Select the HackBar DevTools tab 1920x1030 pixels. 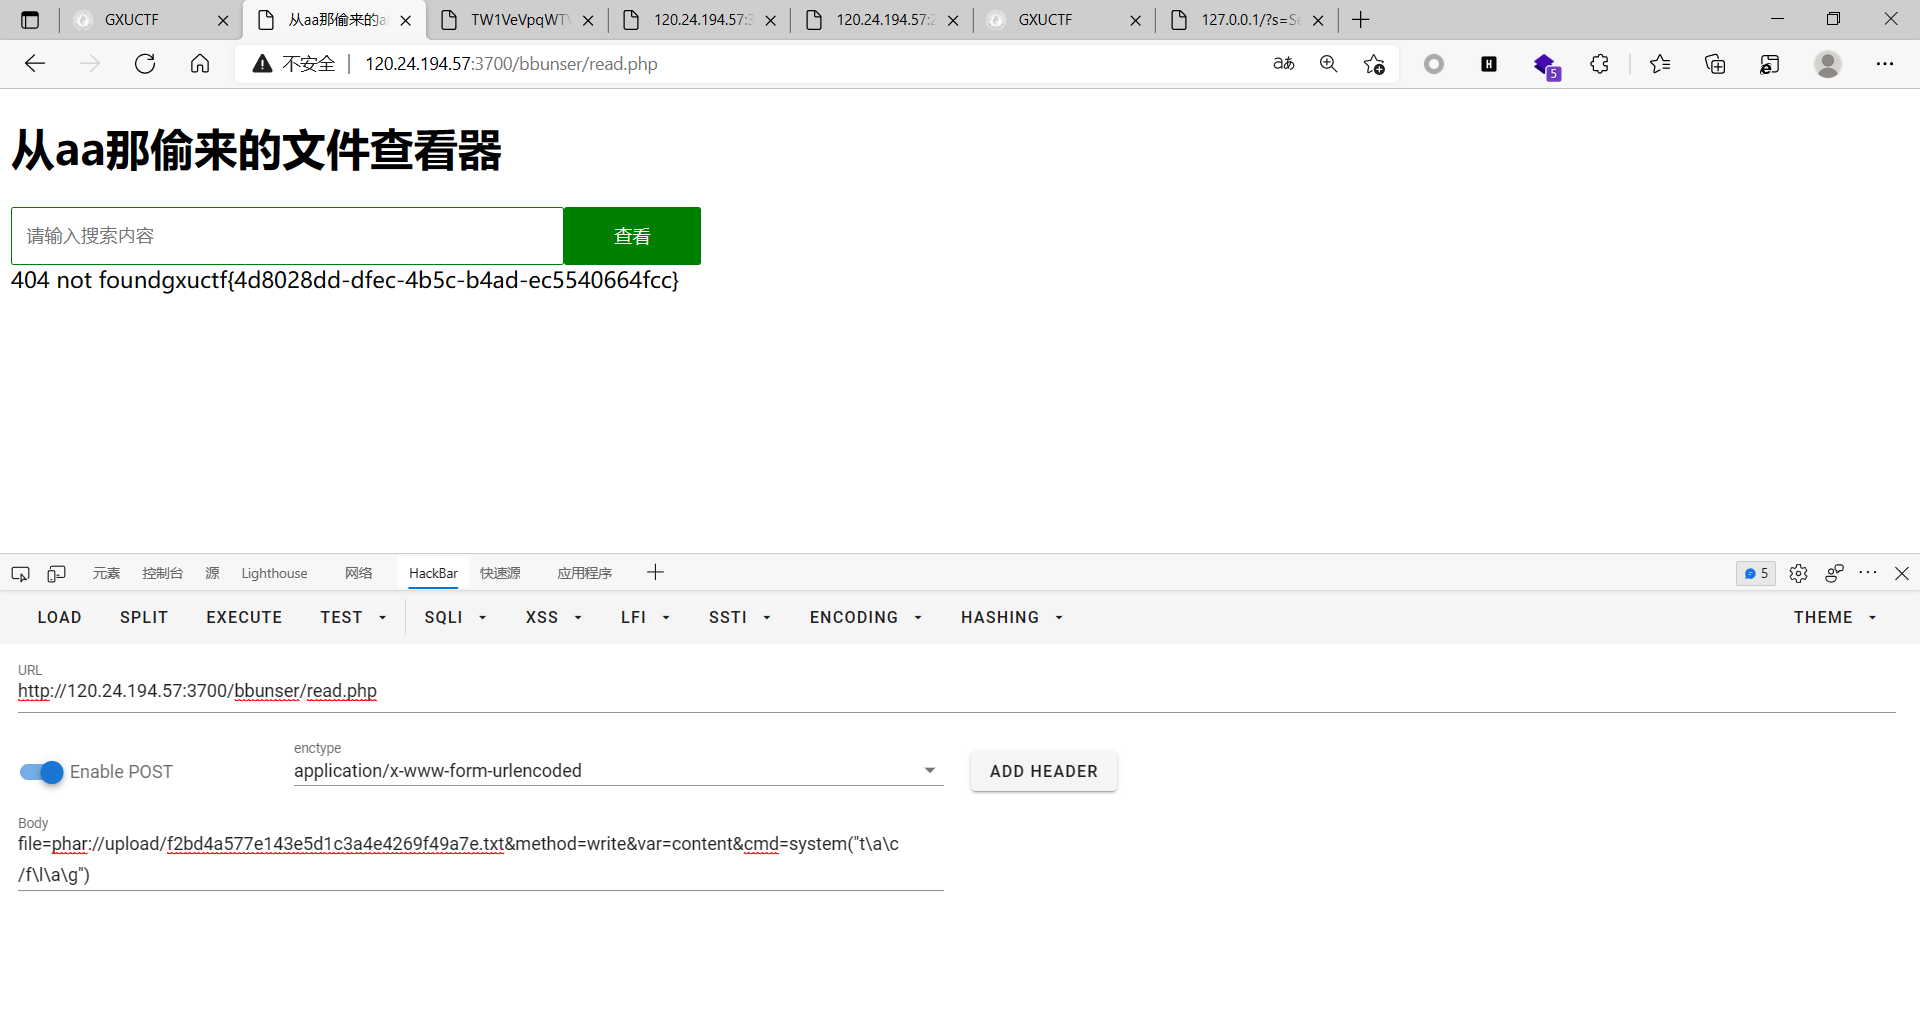tap(433, 573)
